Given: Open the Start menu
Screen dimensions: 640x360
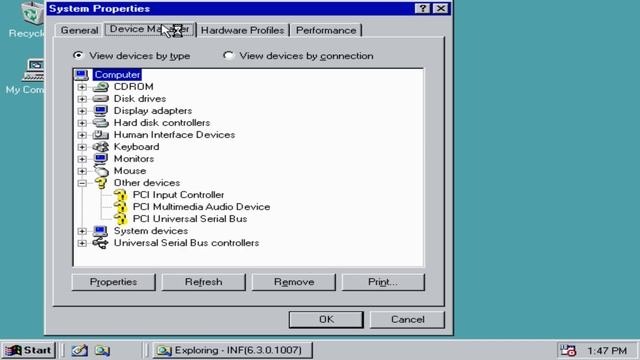Looking at the screenshot, I should 28,350.
